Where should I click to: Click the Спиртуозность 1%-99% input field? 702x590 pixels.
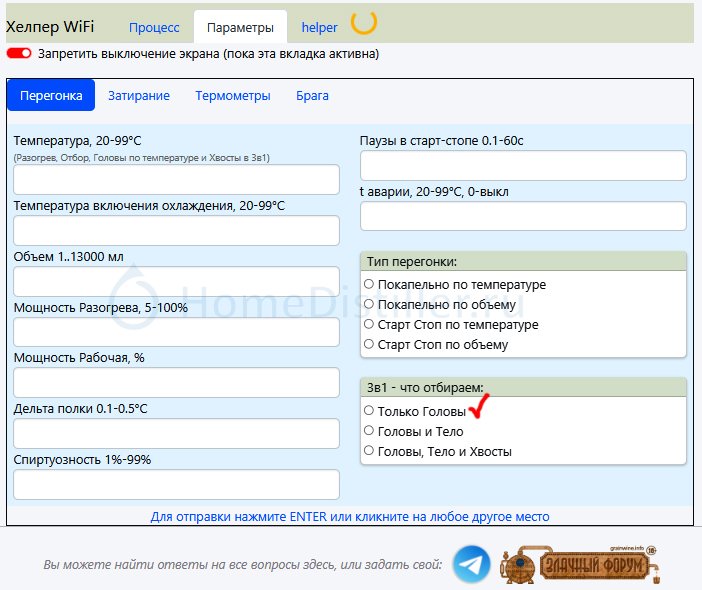(176, 485)
